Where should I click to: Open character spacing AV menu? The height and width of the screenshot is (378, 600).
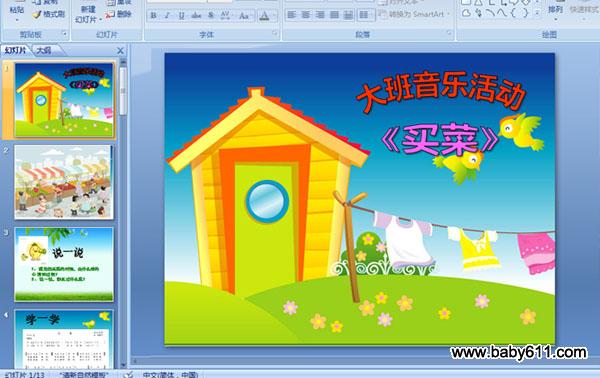(x=226, y=16)
